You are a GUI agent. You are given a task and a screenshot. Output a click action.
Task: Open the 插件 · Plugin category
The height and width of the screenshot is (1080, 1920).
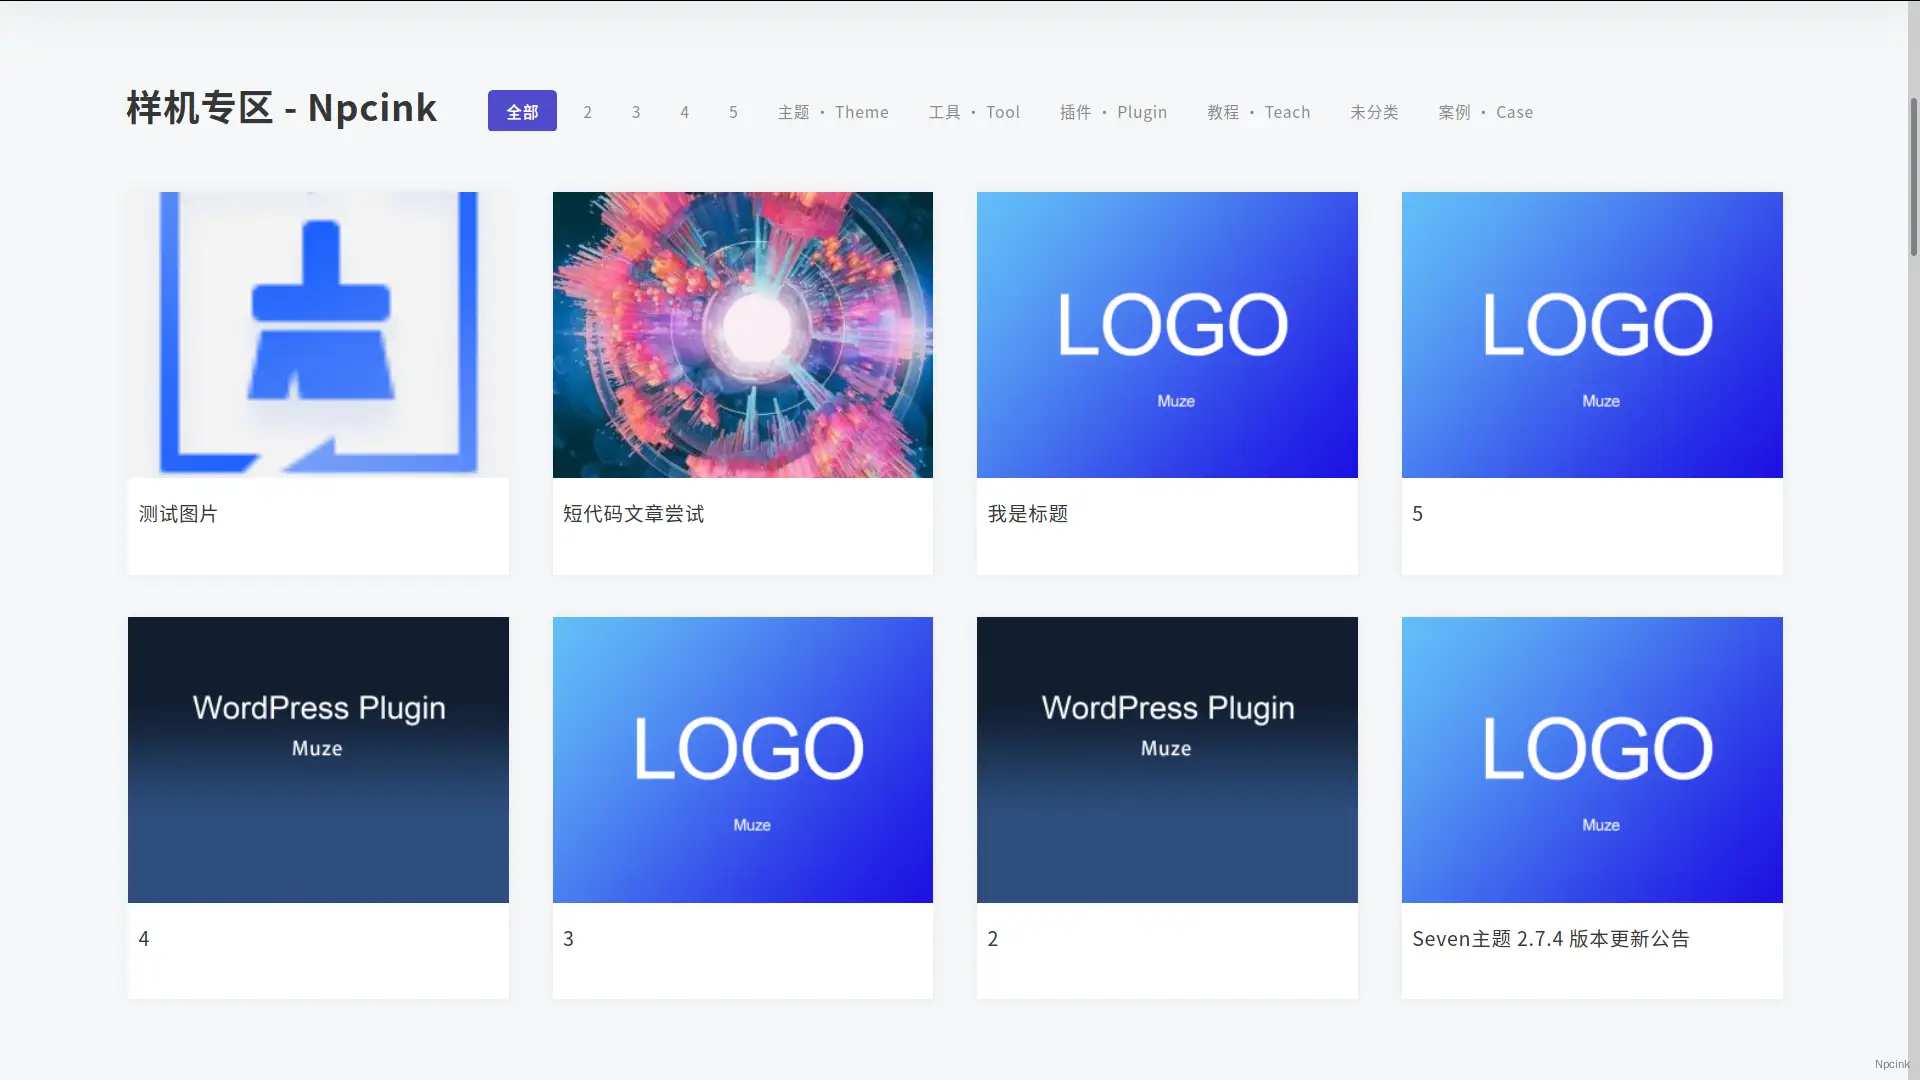click(x=1113, y=112)
